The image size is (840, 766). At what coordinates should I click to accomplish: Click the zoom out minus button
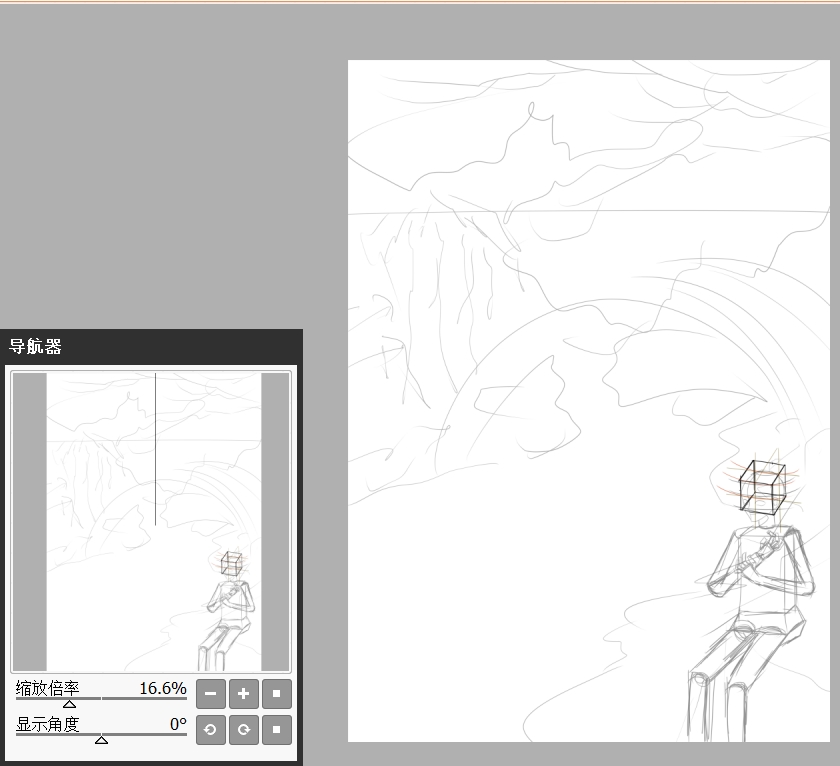pyautogui.click(x=211, y=694)
